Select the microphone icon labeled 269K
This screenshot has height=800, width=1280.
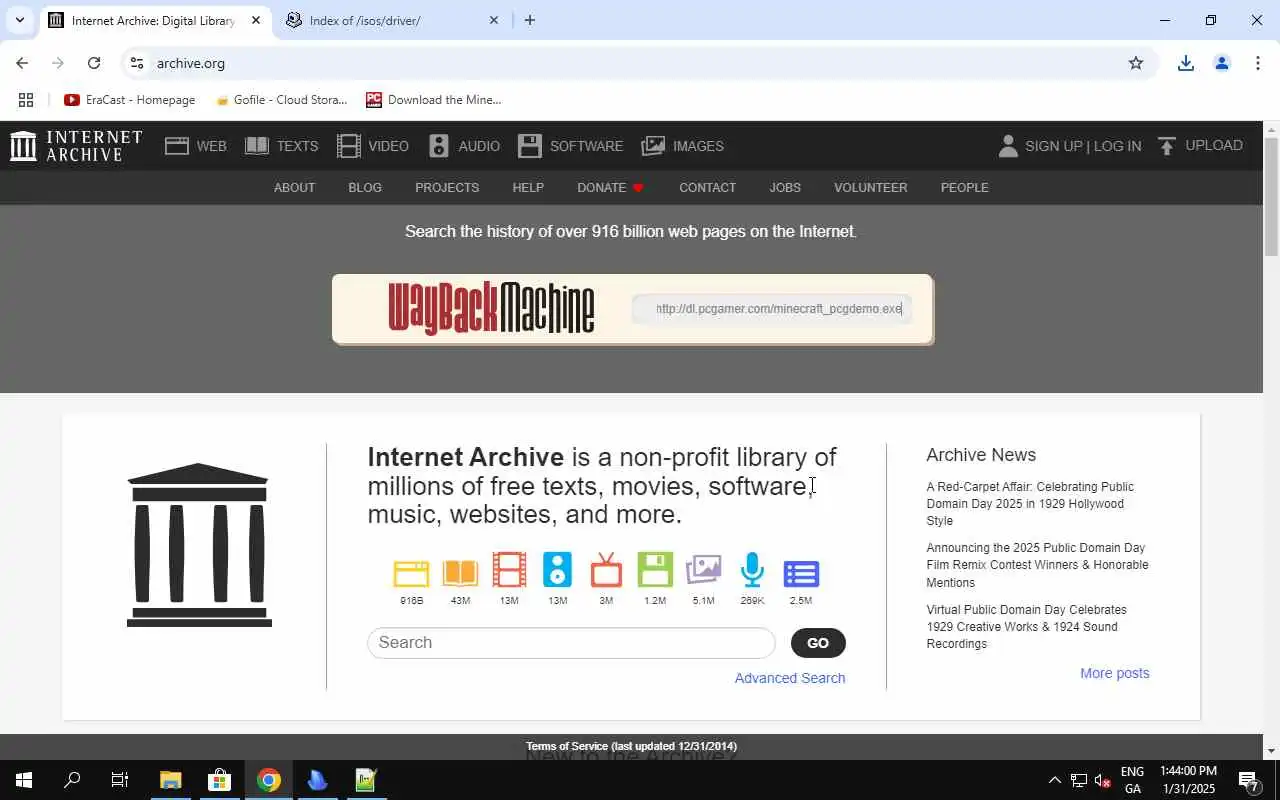[x=752, y=570]
